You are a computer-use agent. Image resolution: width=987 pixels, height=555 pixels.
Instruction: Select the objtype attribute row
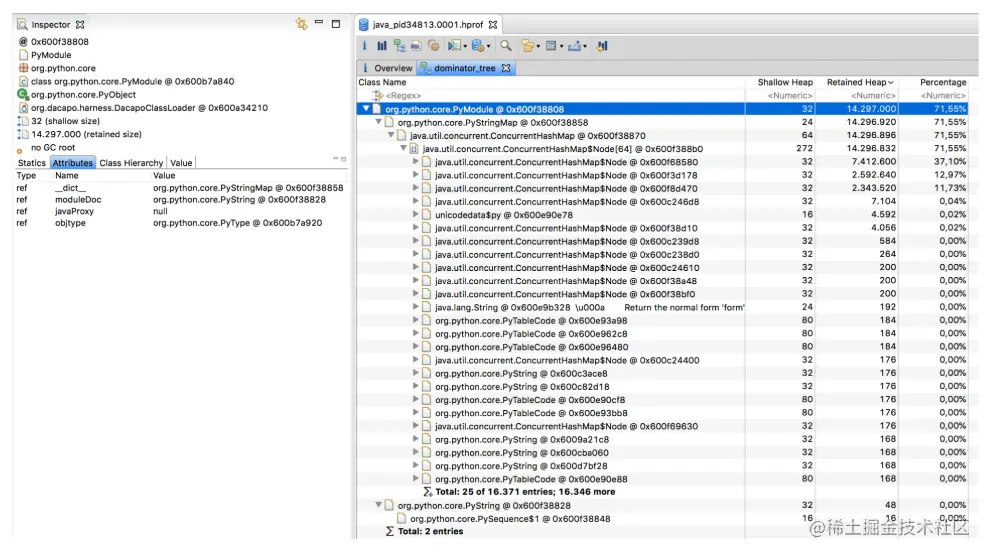pyautogui.click(x=181, y=223)
